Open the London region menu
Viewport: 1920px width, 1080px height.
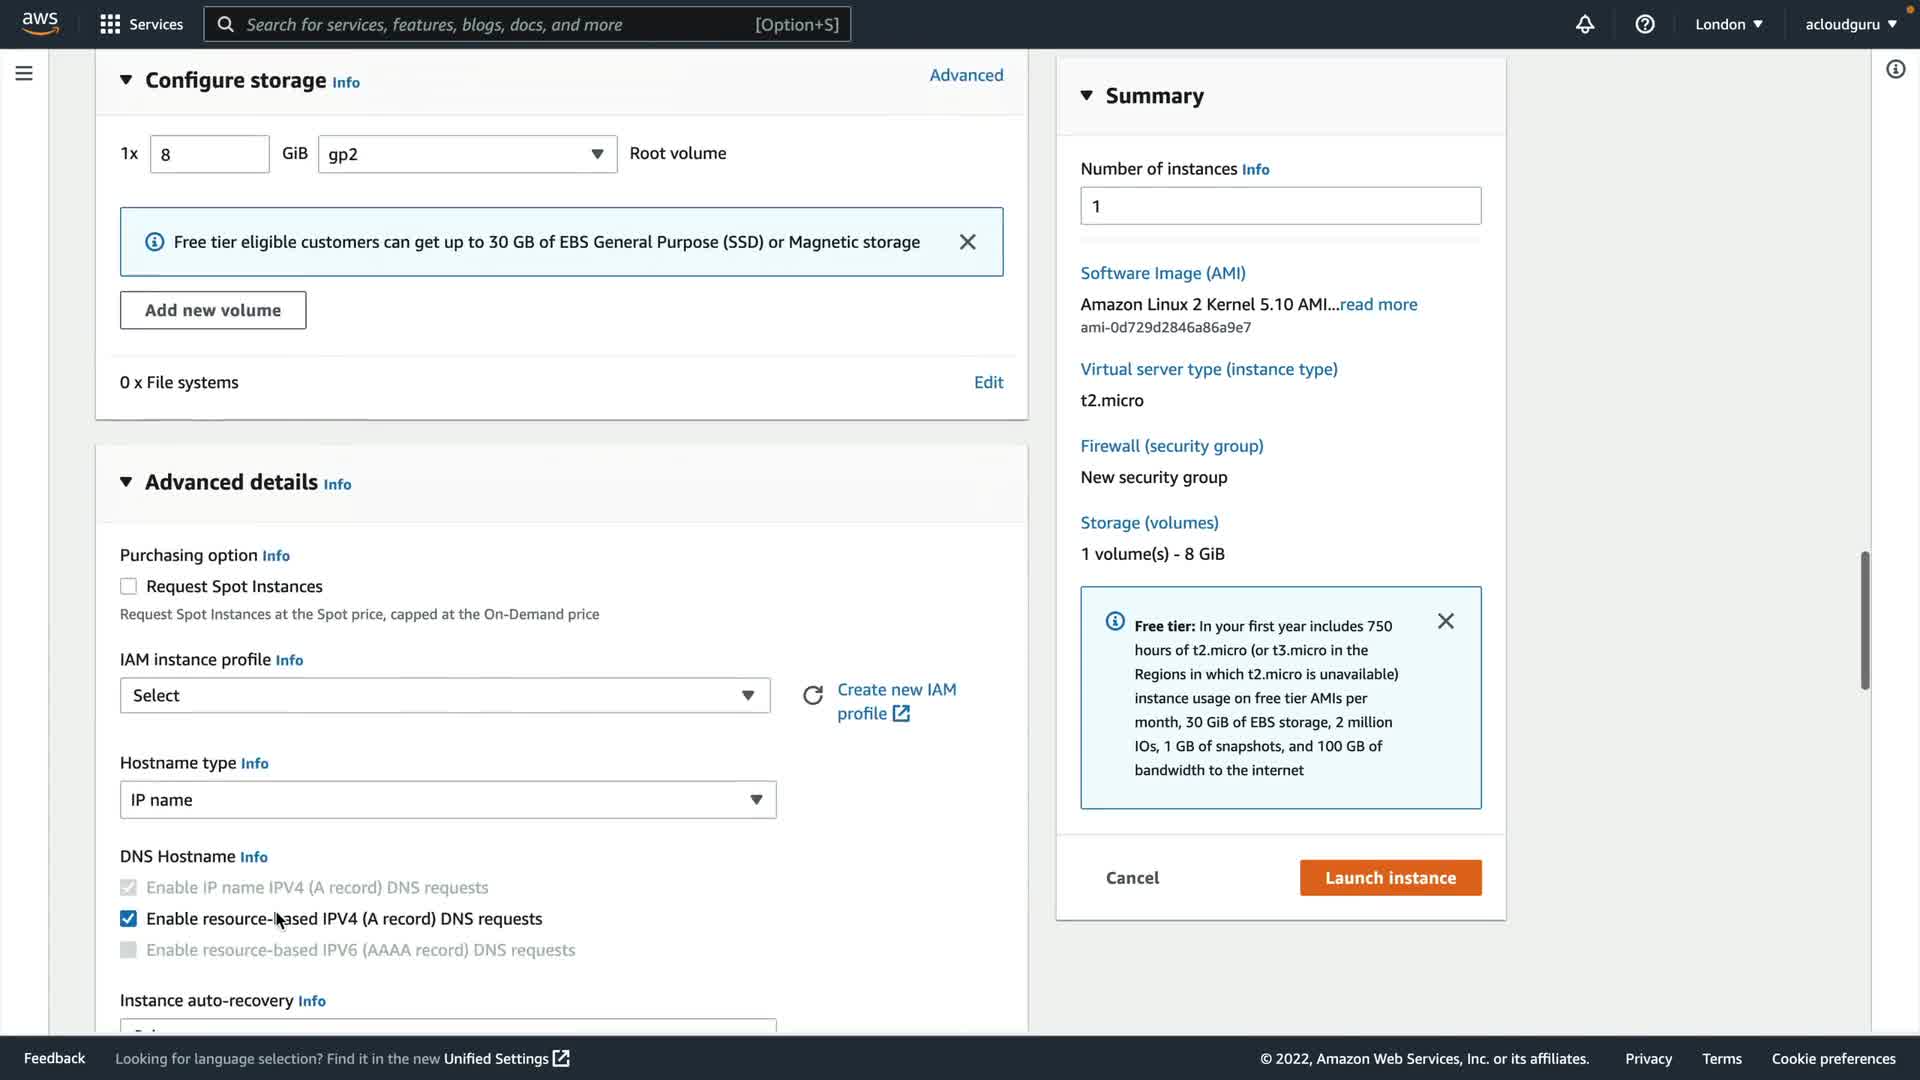coord(1728,24)
